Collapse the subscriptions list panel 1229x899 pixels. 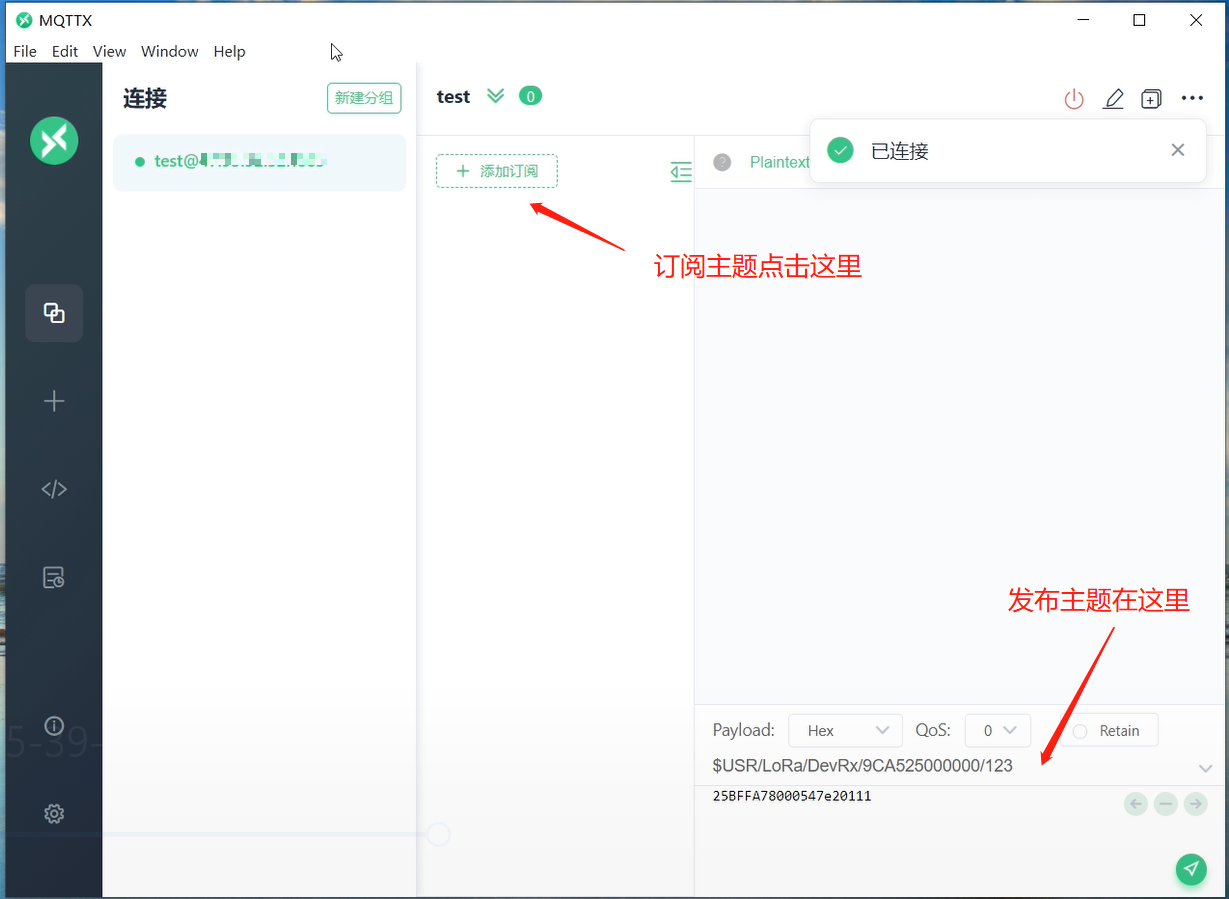pos(681,172)
